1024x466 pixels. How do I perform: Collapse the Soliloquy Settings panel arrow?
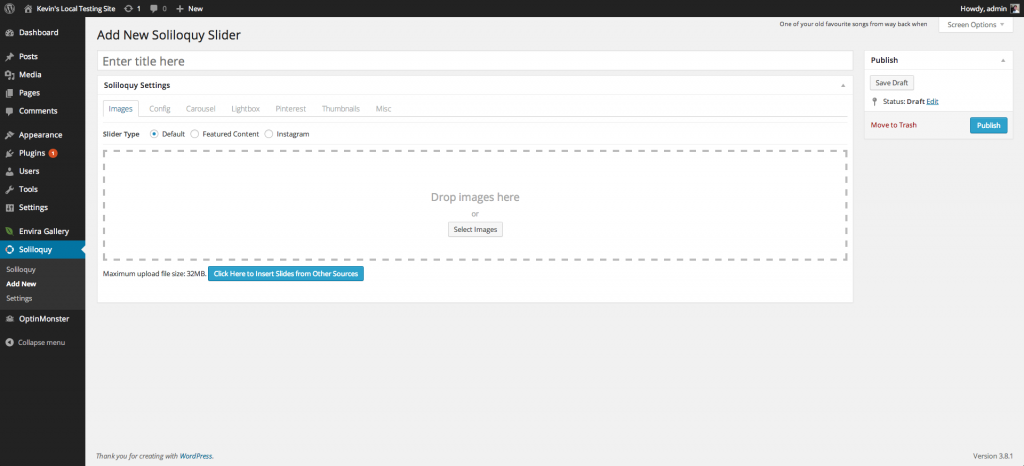coord(842,86)
